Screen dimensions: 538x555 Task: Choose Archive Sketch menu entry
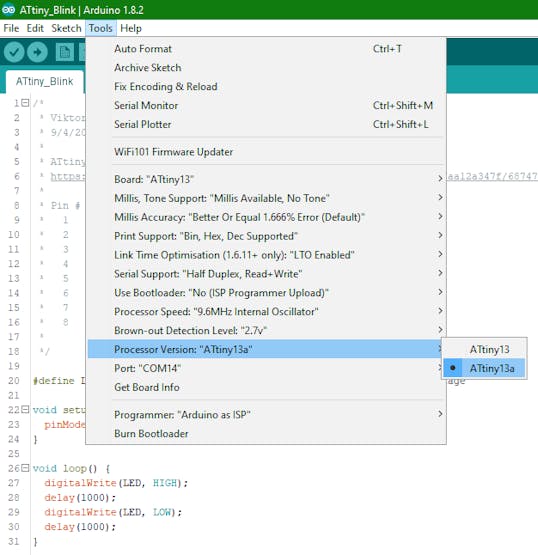click(267, 68)
